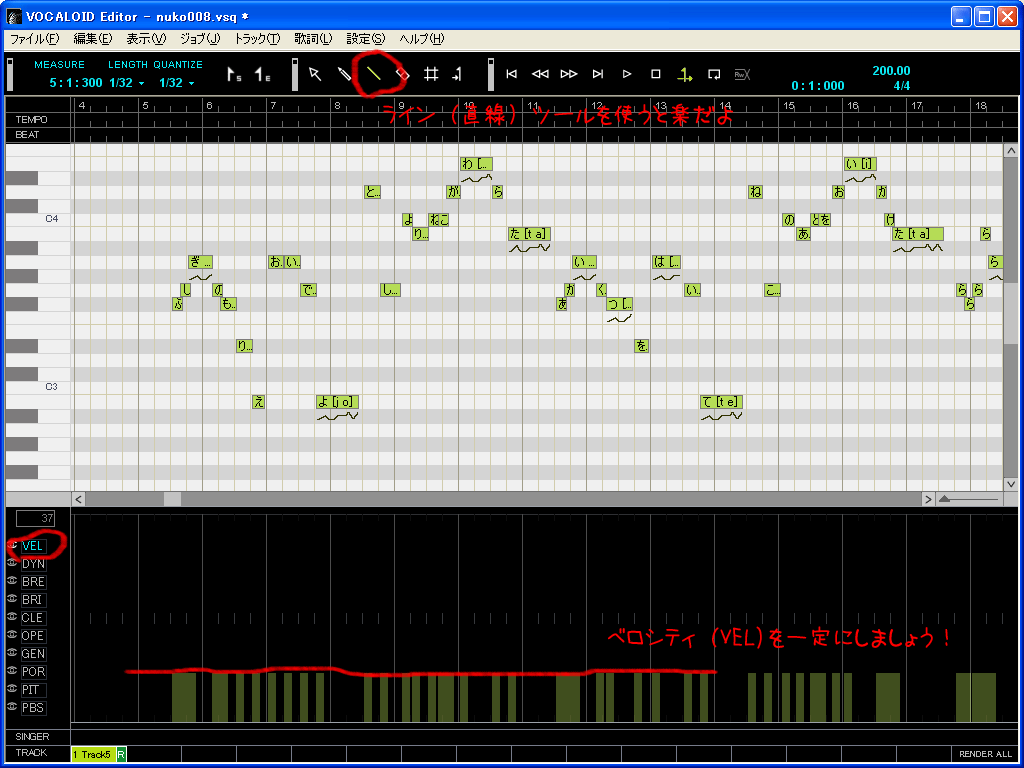The width and height of the screenshot is (1024, 768).
Task: Jump to song end
Action: pyautogui.click(x=598, y=74)
